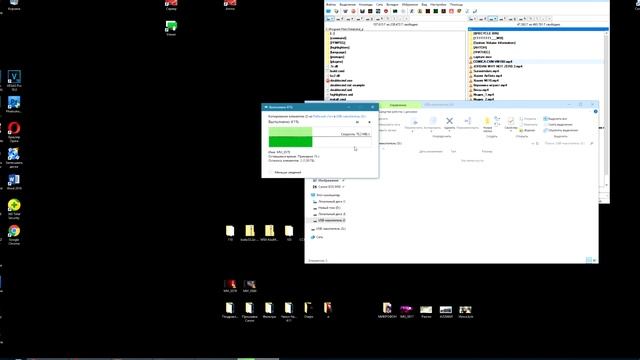This screenshot has height=360, width=640.
Task: Open Explorer help question-mark icon
Action: (596, 111)
